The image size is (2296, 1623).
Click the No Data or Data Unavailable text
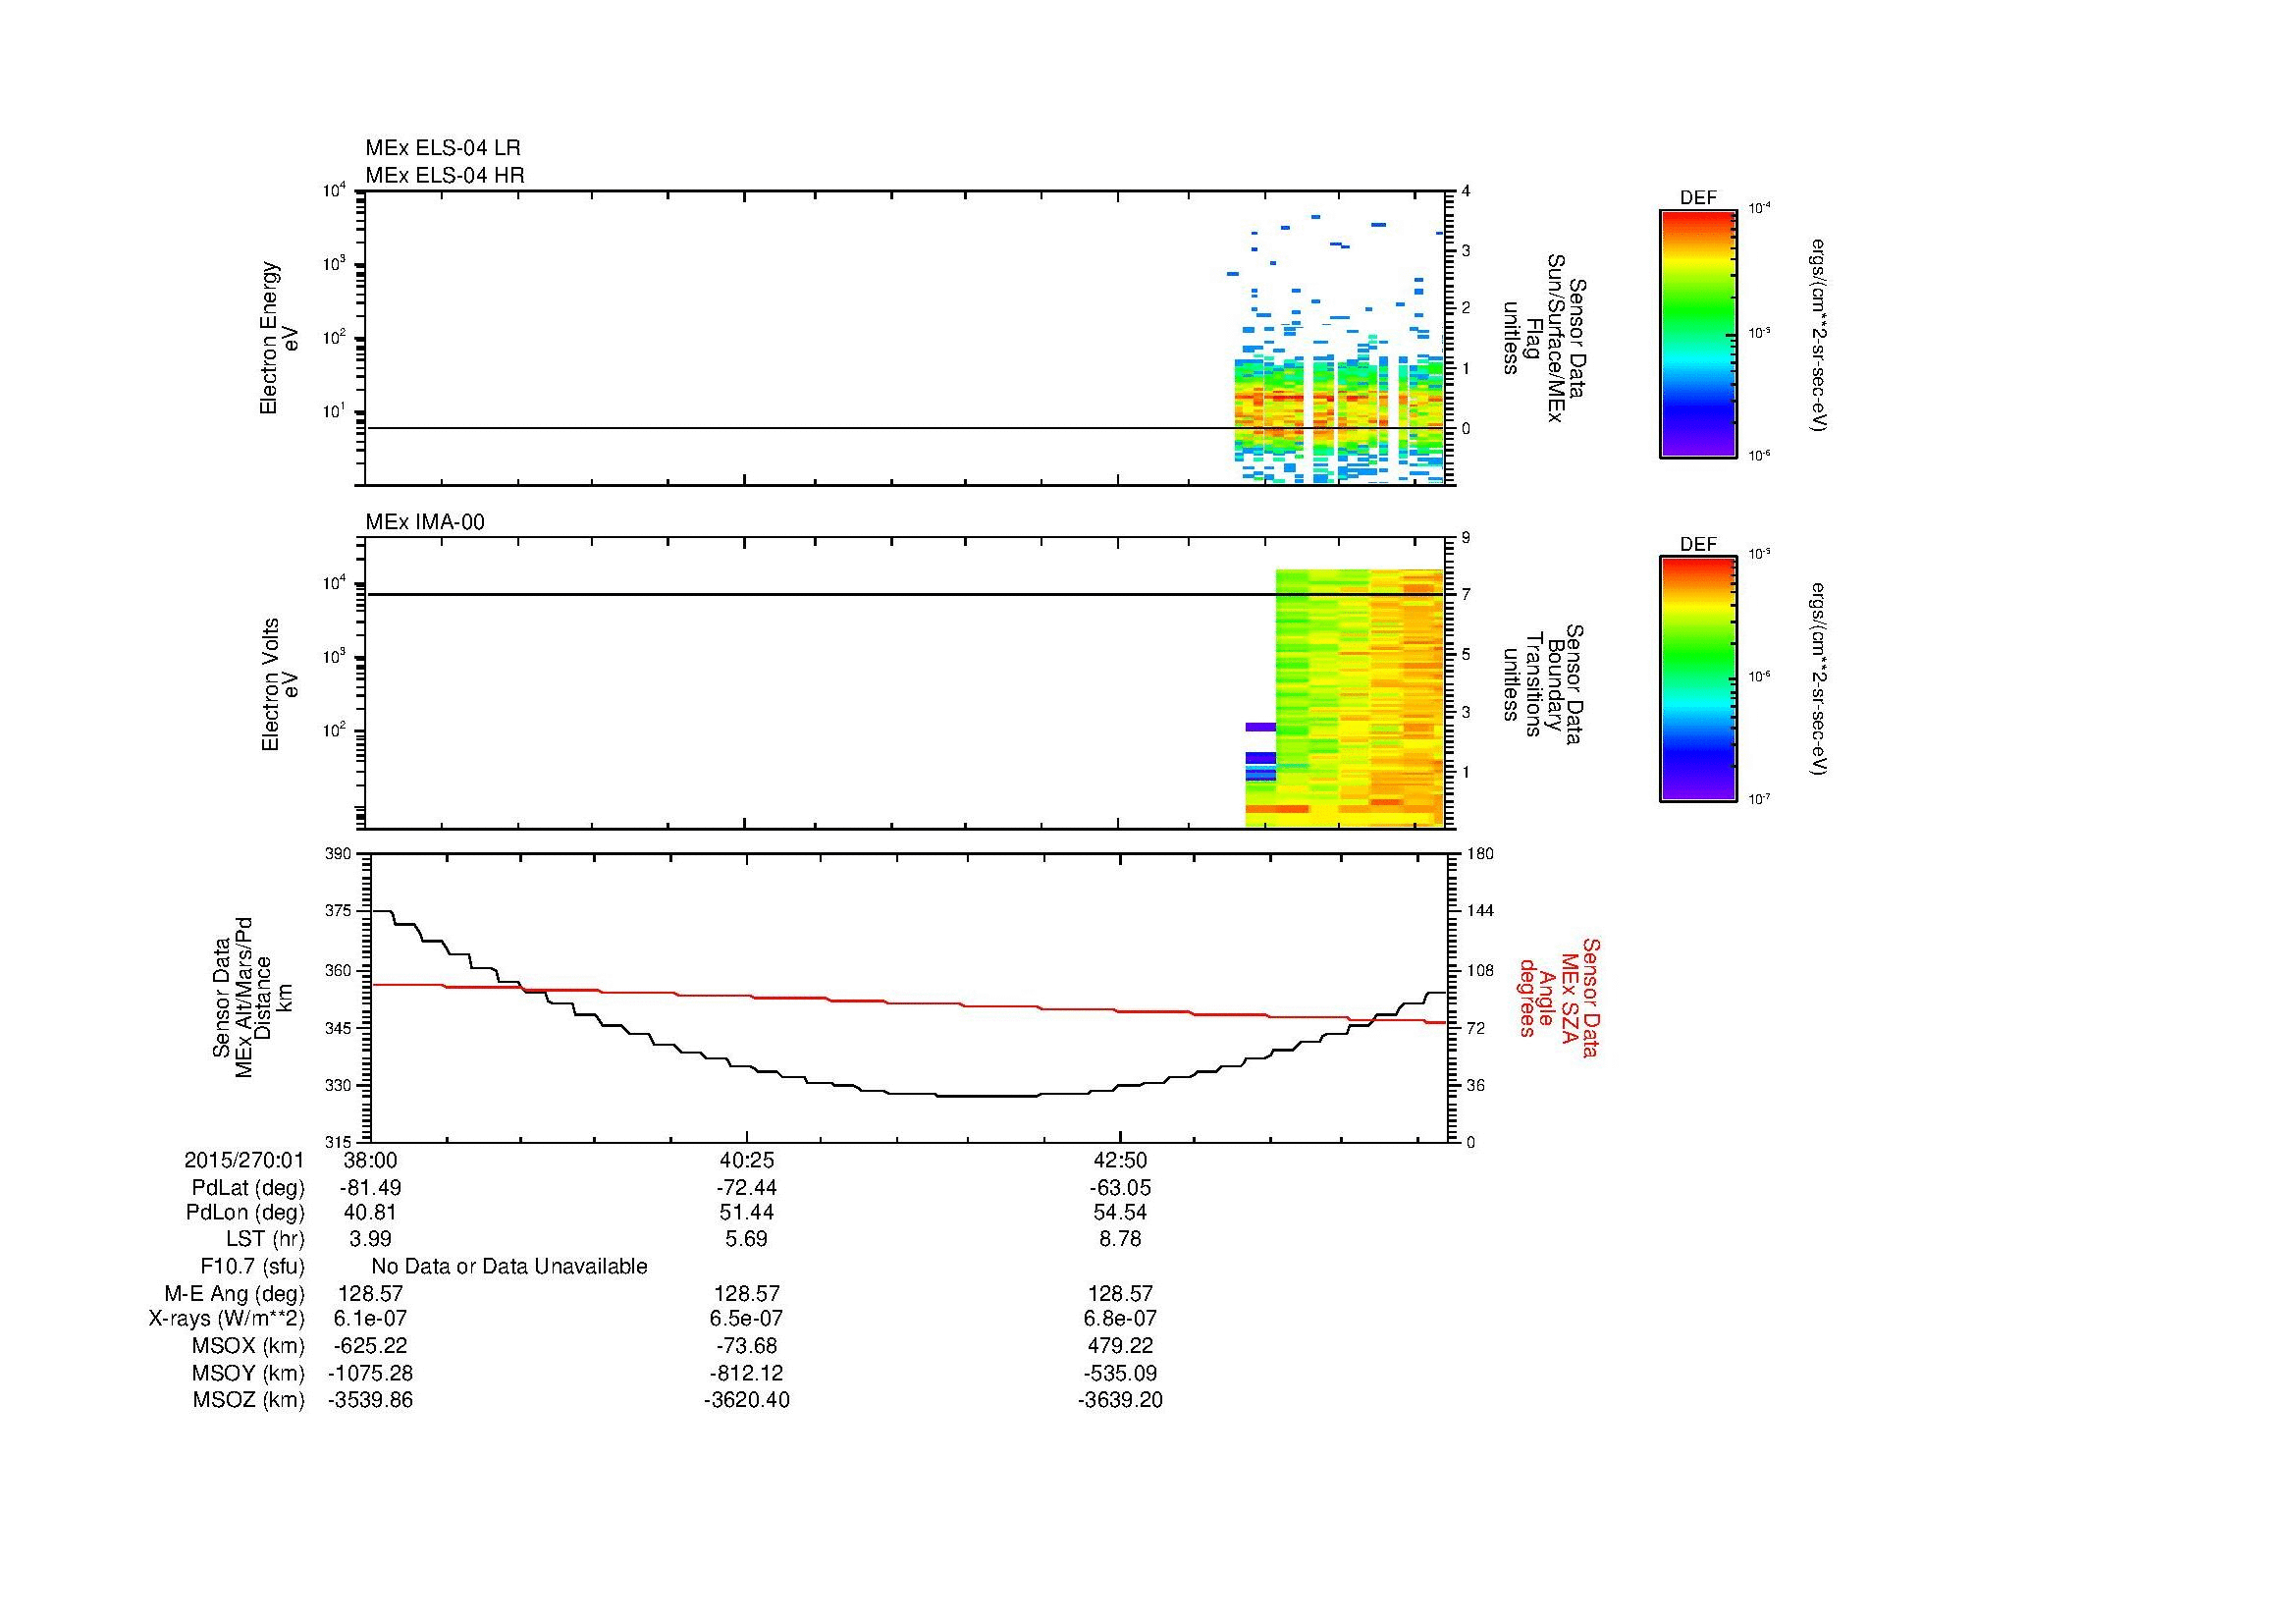pyautogui.click(x=509, y=1266)
